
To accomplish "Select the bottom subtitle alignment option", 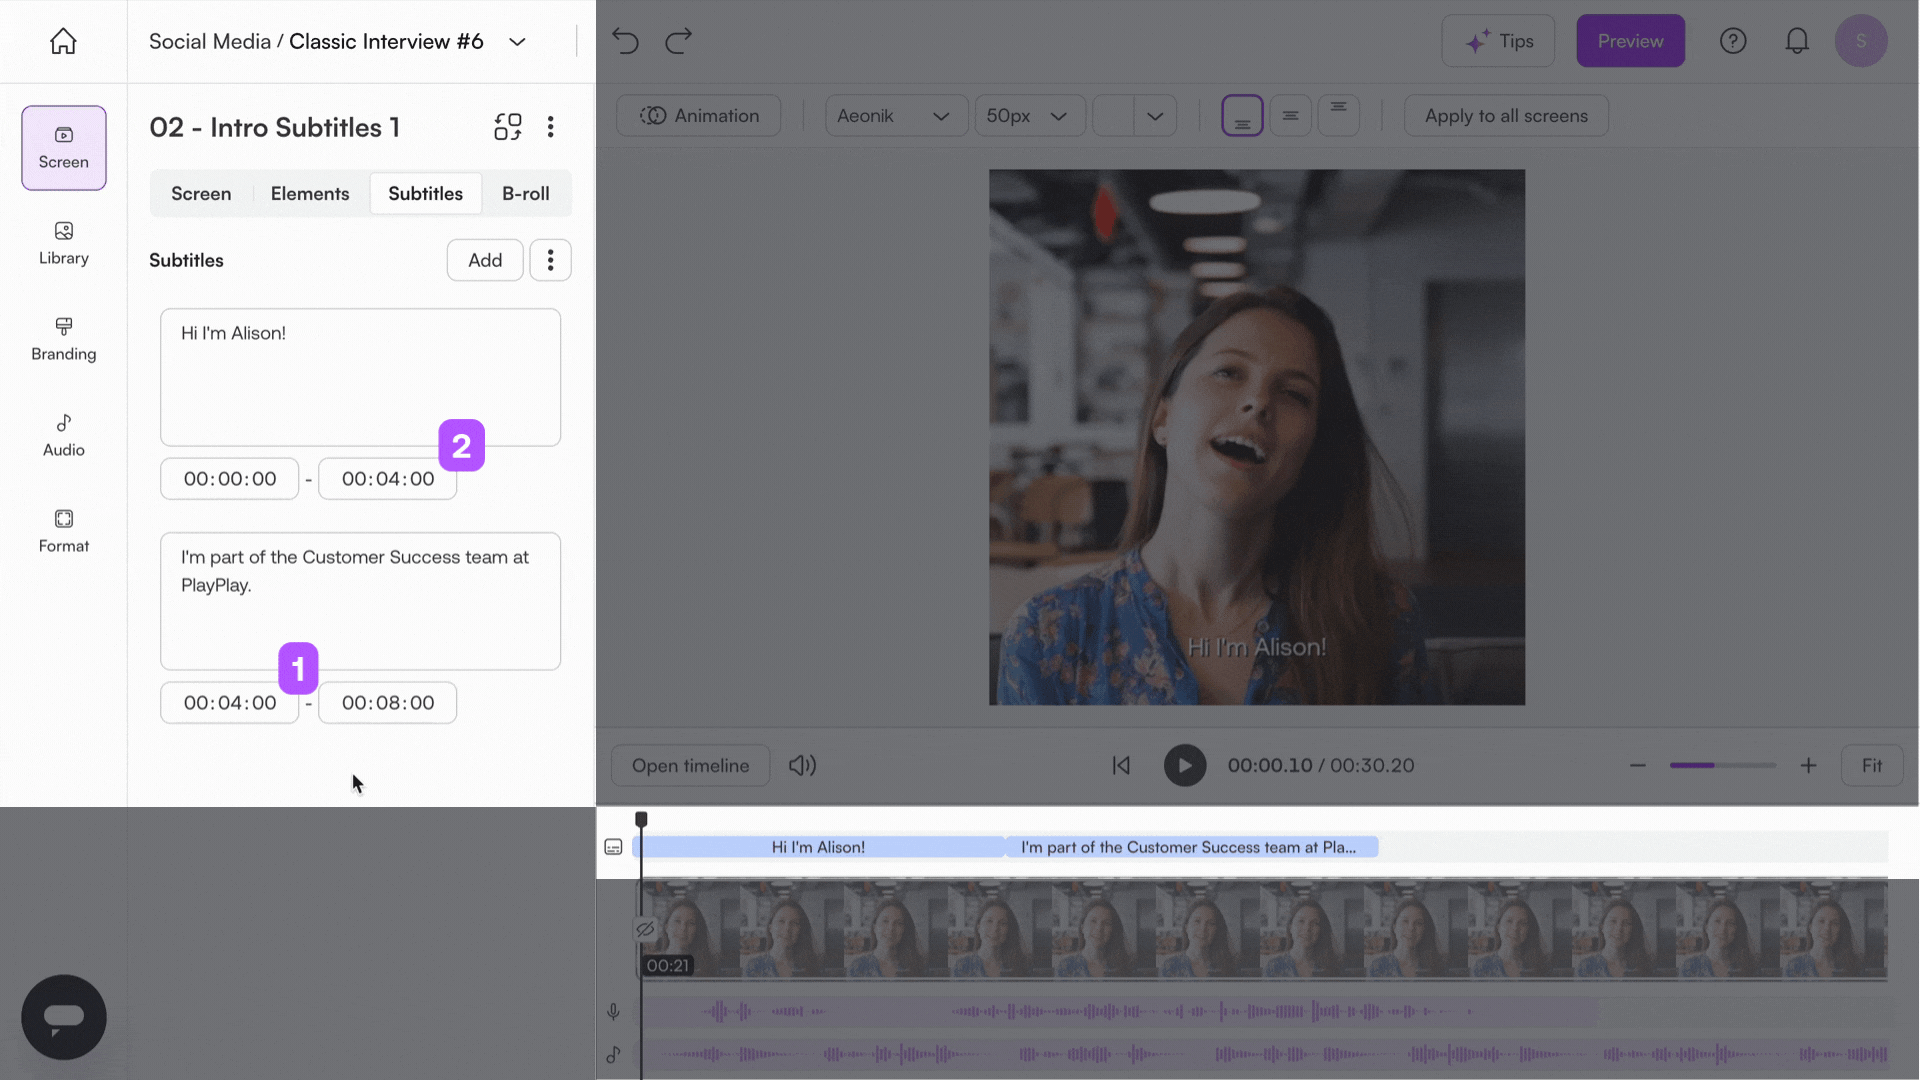I will pos(1242,116).
